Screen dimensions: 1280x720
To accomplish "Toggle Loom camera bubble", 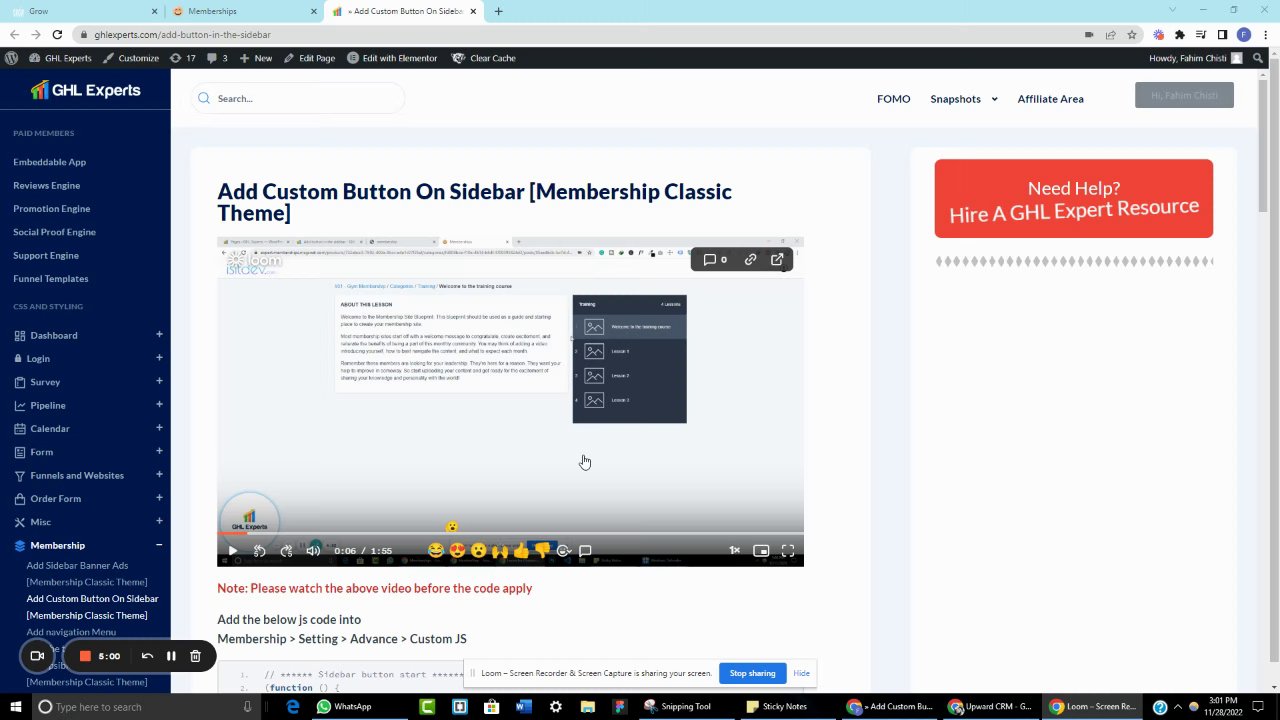I will 37,656.
